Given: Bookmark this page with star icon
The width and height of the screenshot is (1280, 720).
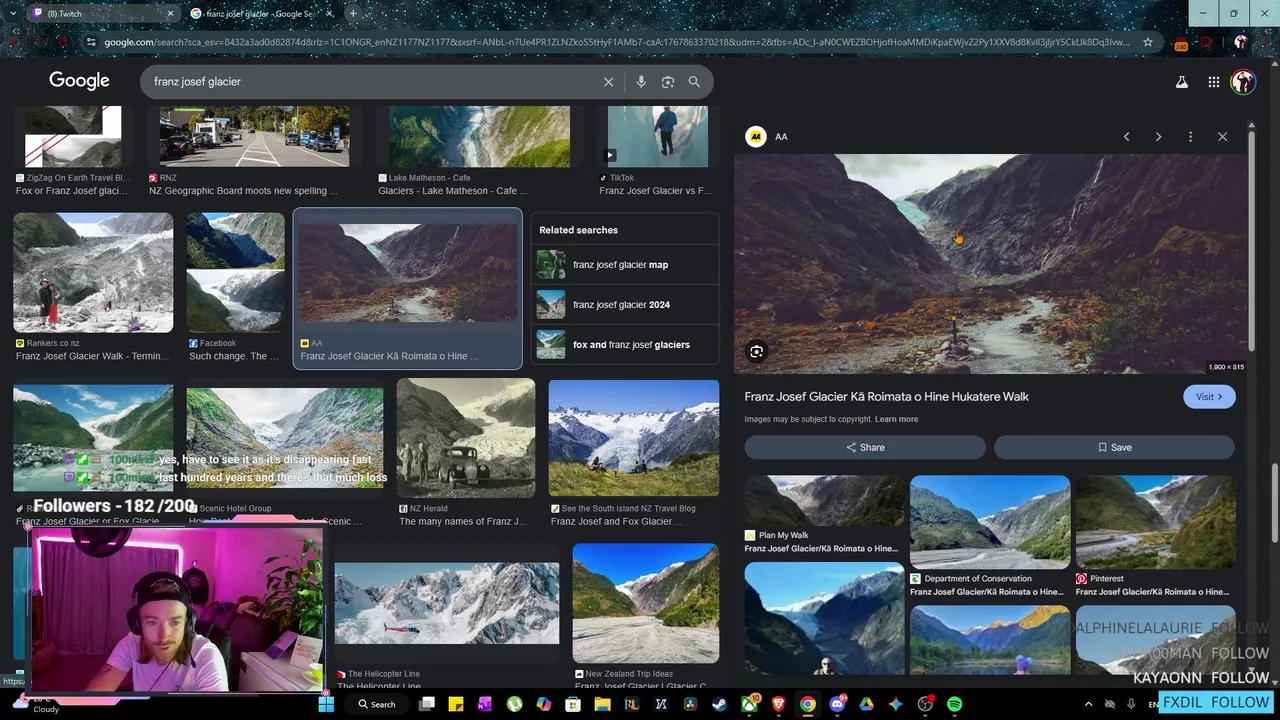Looking at the screenshot, I should click(1148, 42).
